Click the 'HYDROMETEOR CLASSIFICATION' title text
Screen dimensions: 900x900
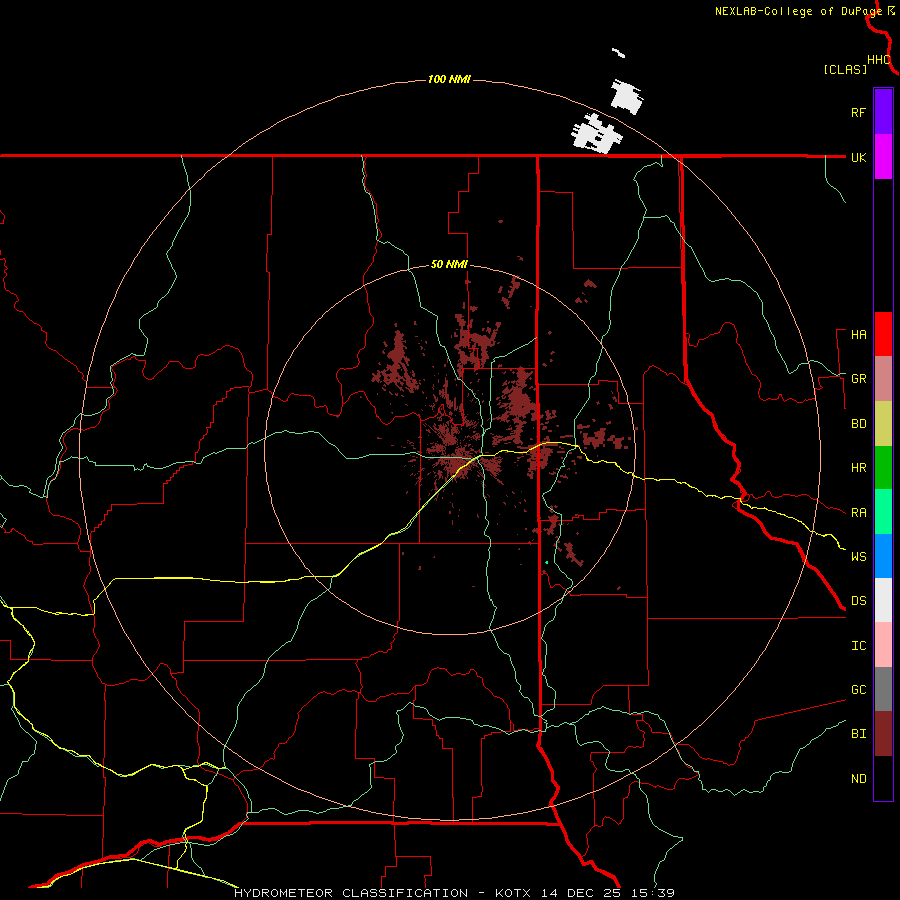(x=351, y=893)
